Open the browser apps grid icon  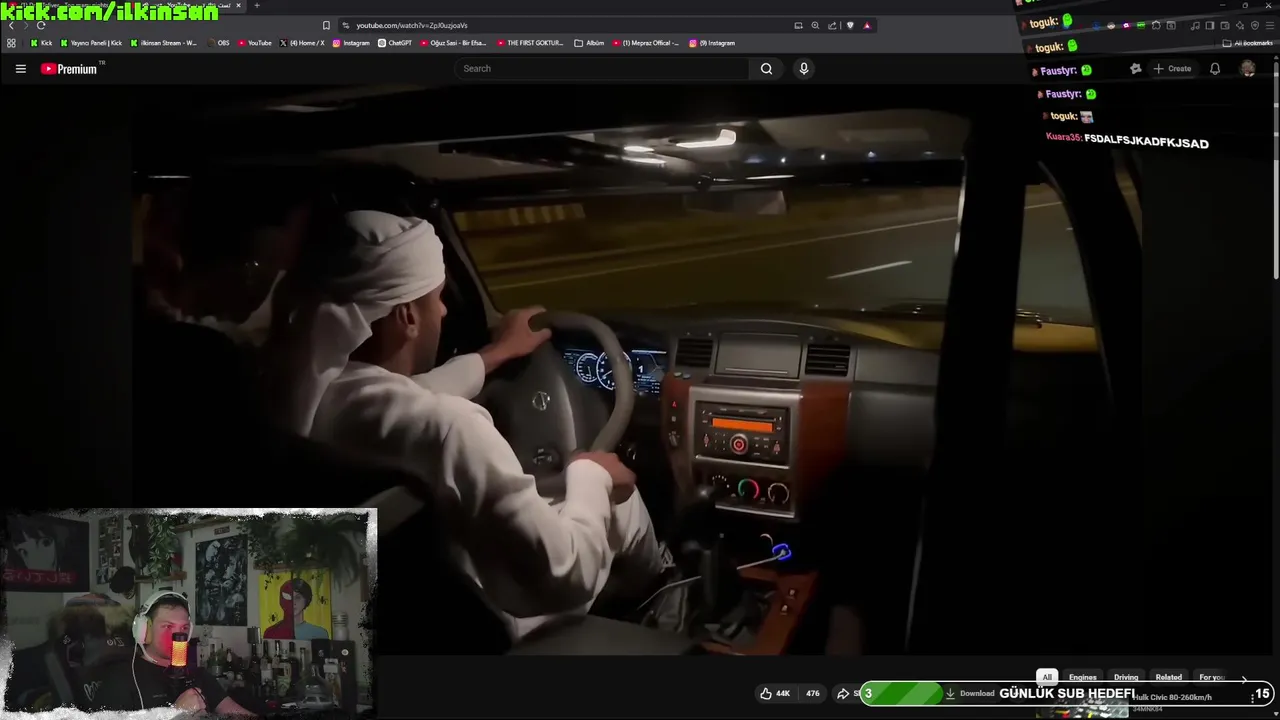point(11,43)
